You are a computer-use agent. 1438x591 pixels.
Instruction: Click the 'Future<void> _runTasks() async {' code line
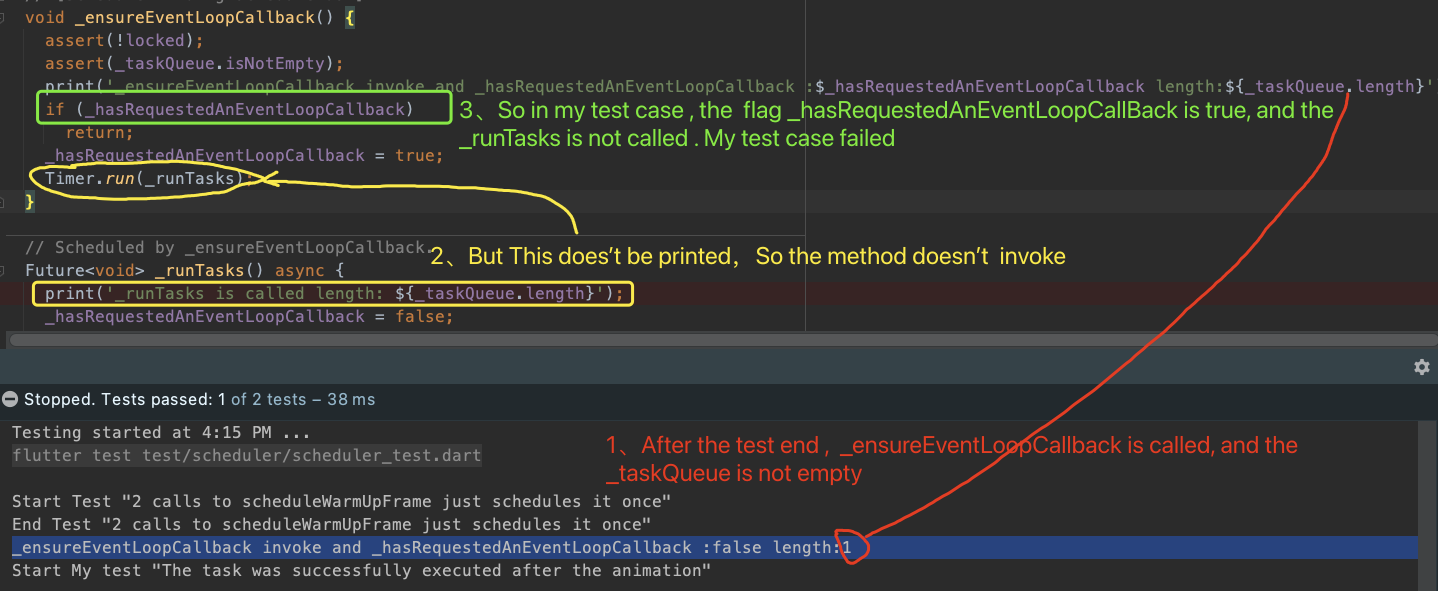(184, 270)
